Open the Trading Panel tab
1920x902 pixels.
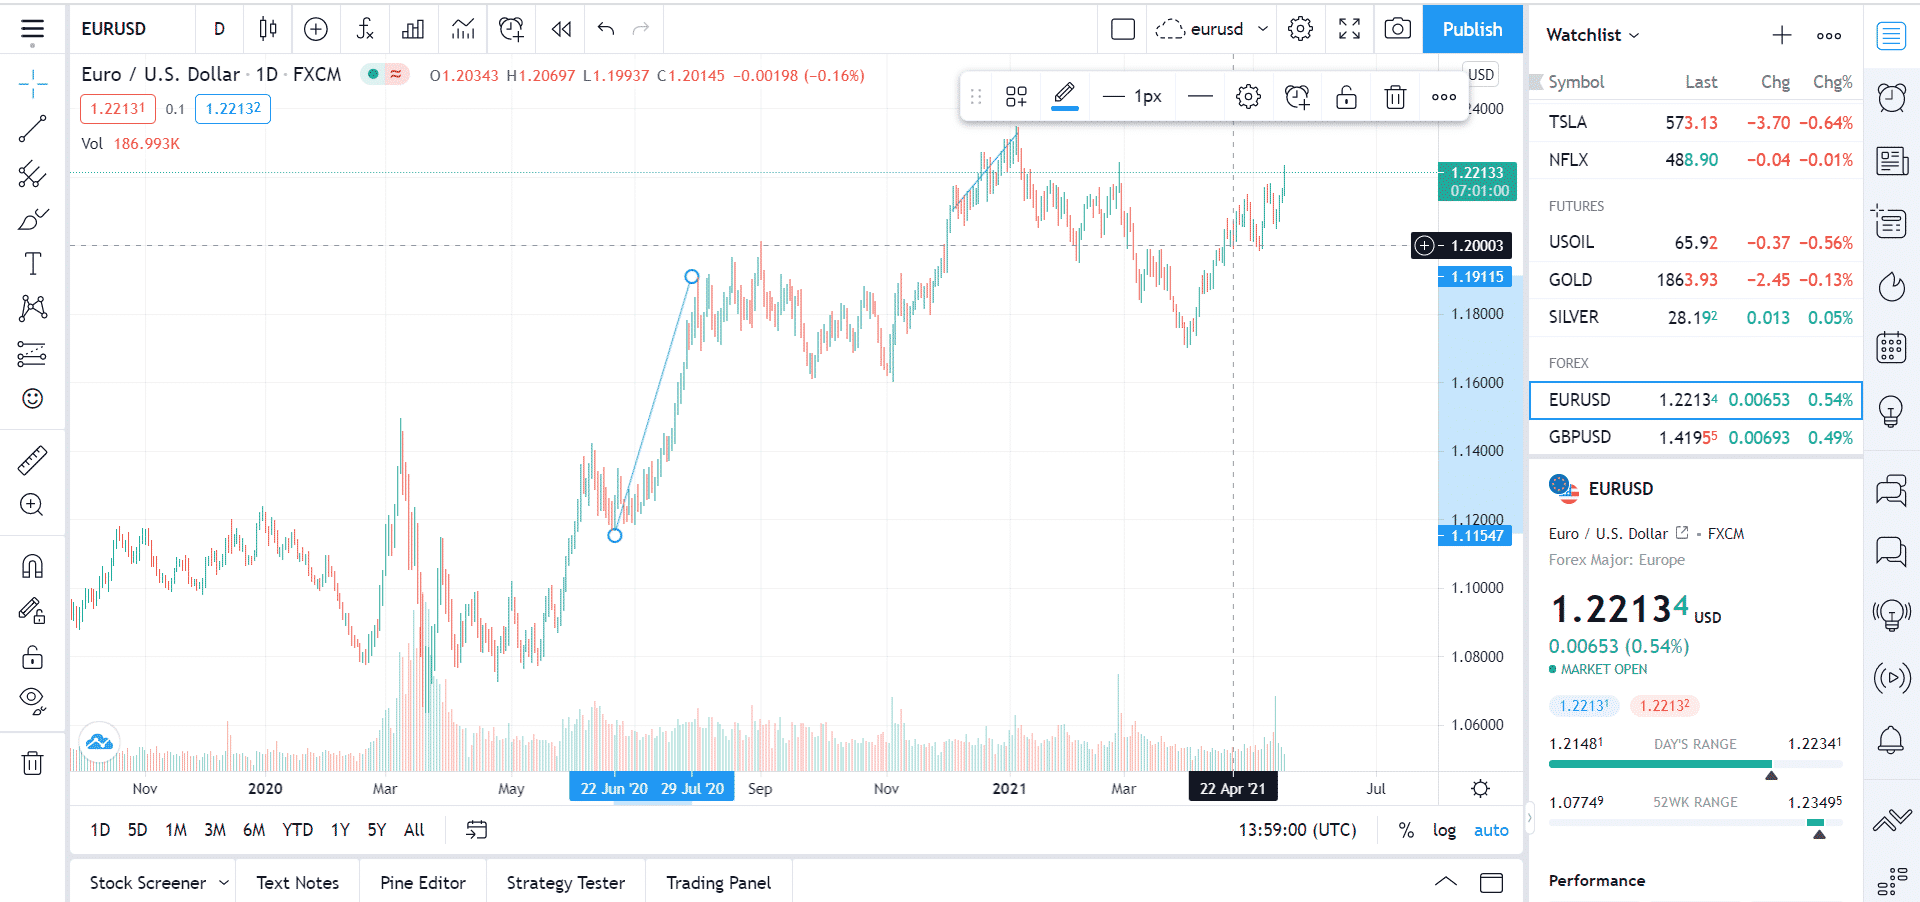pyautogui.click(x=719, y=882)
